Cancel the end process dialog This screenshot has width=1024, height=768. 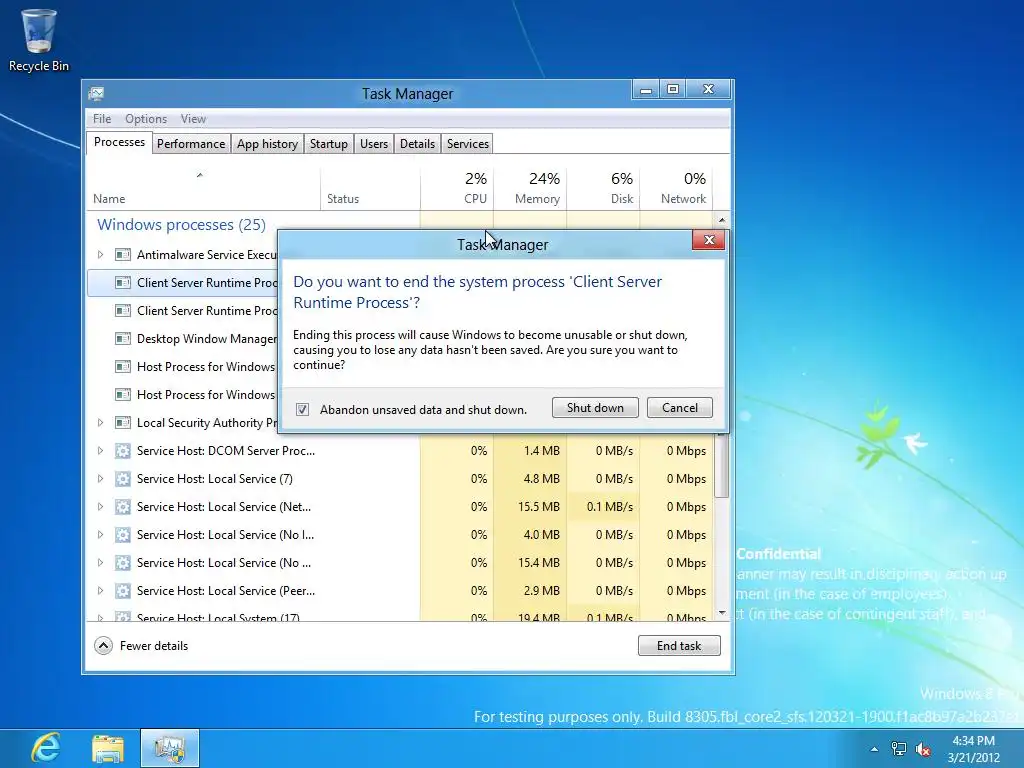679,408
